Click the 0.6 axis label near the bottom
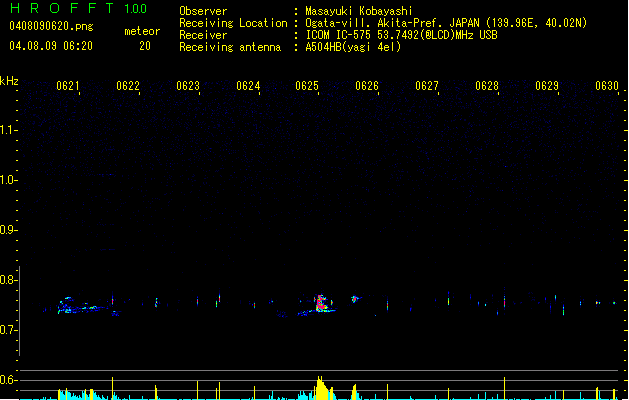Image resolution: width=629 pixels, height=400 pixels. click(x=8, y=380)
